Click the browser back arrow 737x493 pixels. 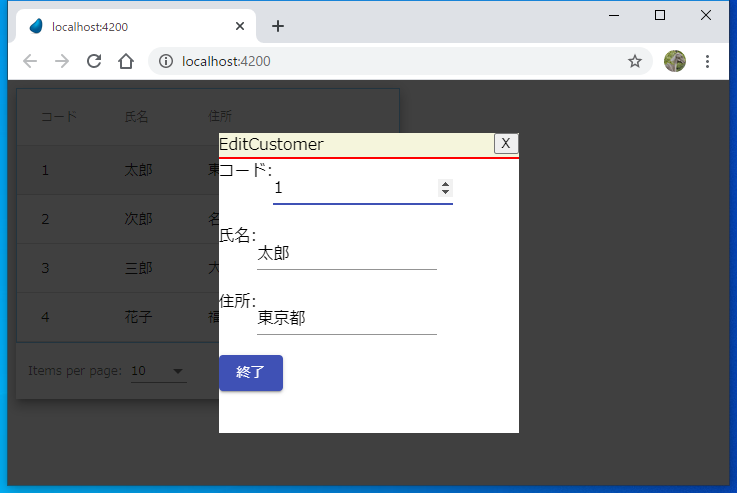pyautogui.click(x=30, y=61)
